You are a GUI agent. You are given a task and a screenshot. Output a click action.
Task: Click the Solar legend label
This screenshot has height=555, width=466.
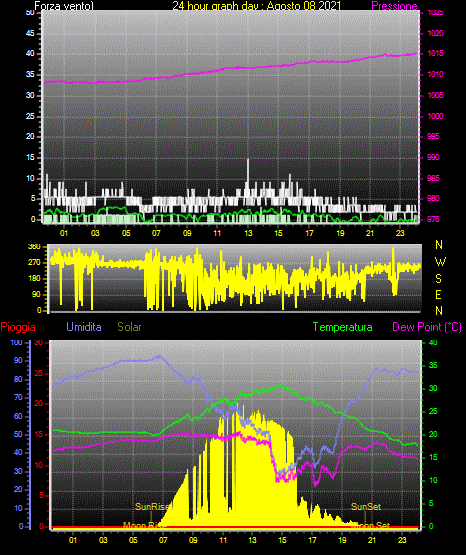(130, 327)
